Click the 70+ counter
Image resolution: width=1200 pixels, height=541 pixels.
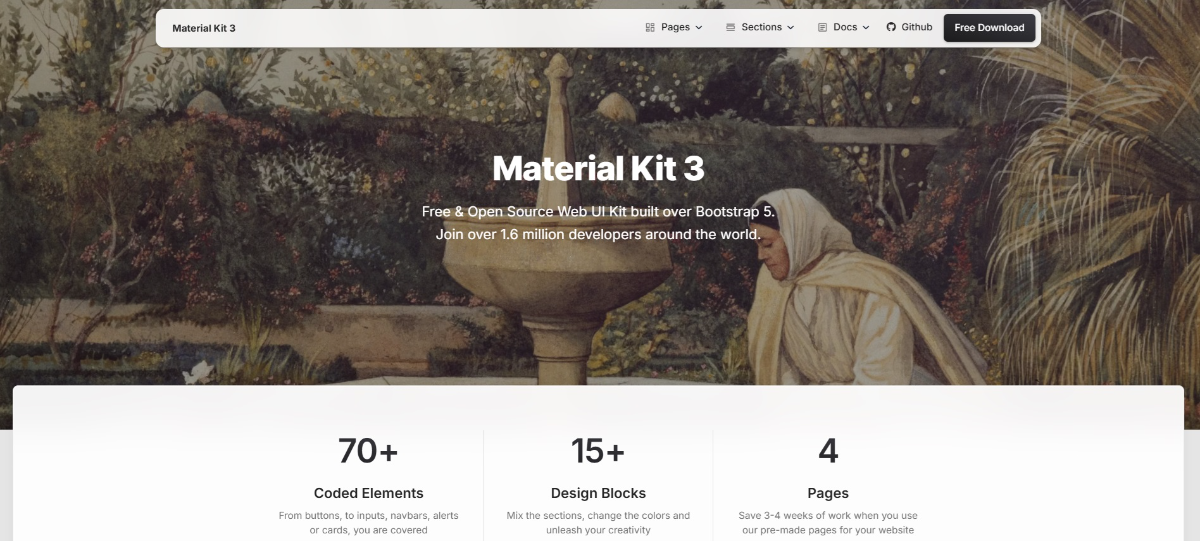[x=368, y=451]
